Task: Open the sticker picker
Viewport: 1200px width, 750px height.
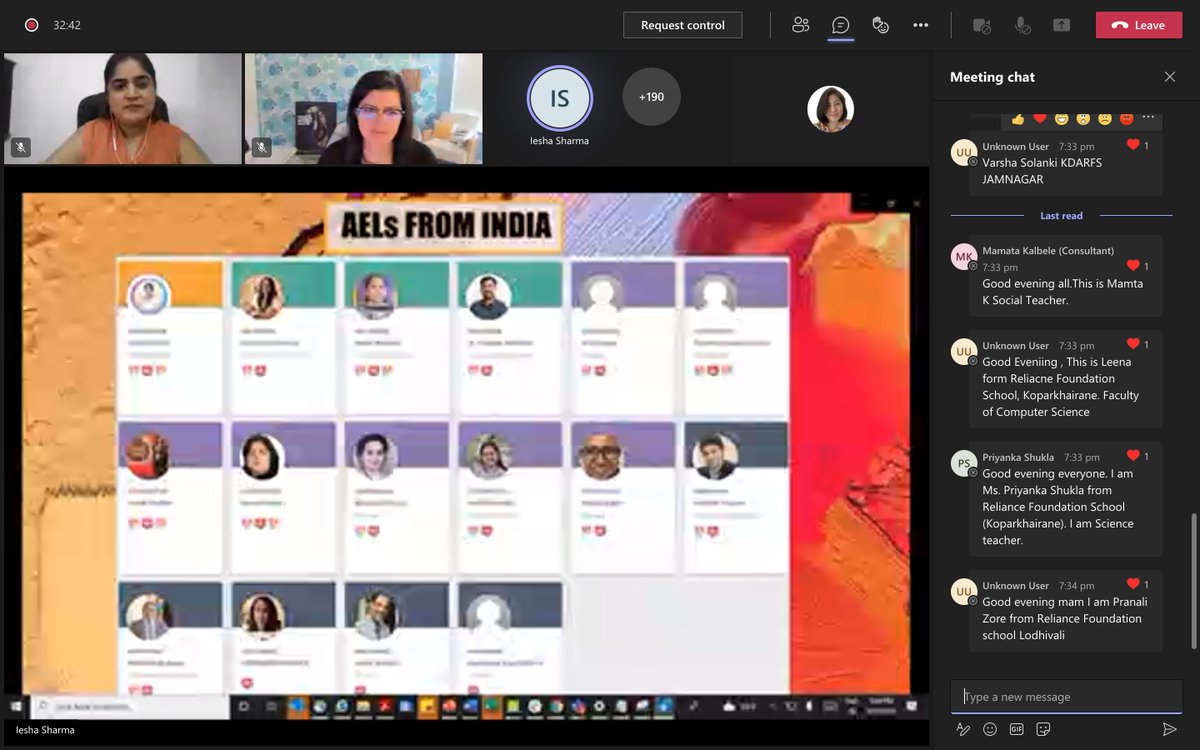Action: tap(1044, 729)
